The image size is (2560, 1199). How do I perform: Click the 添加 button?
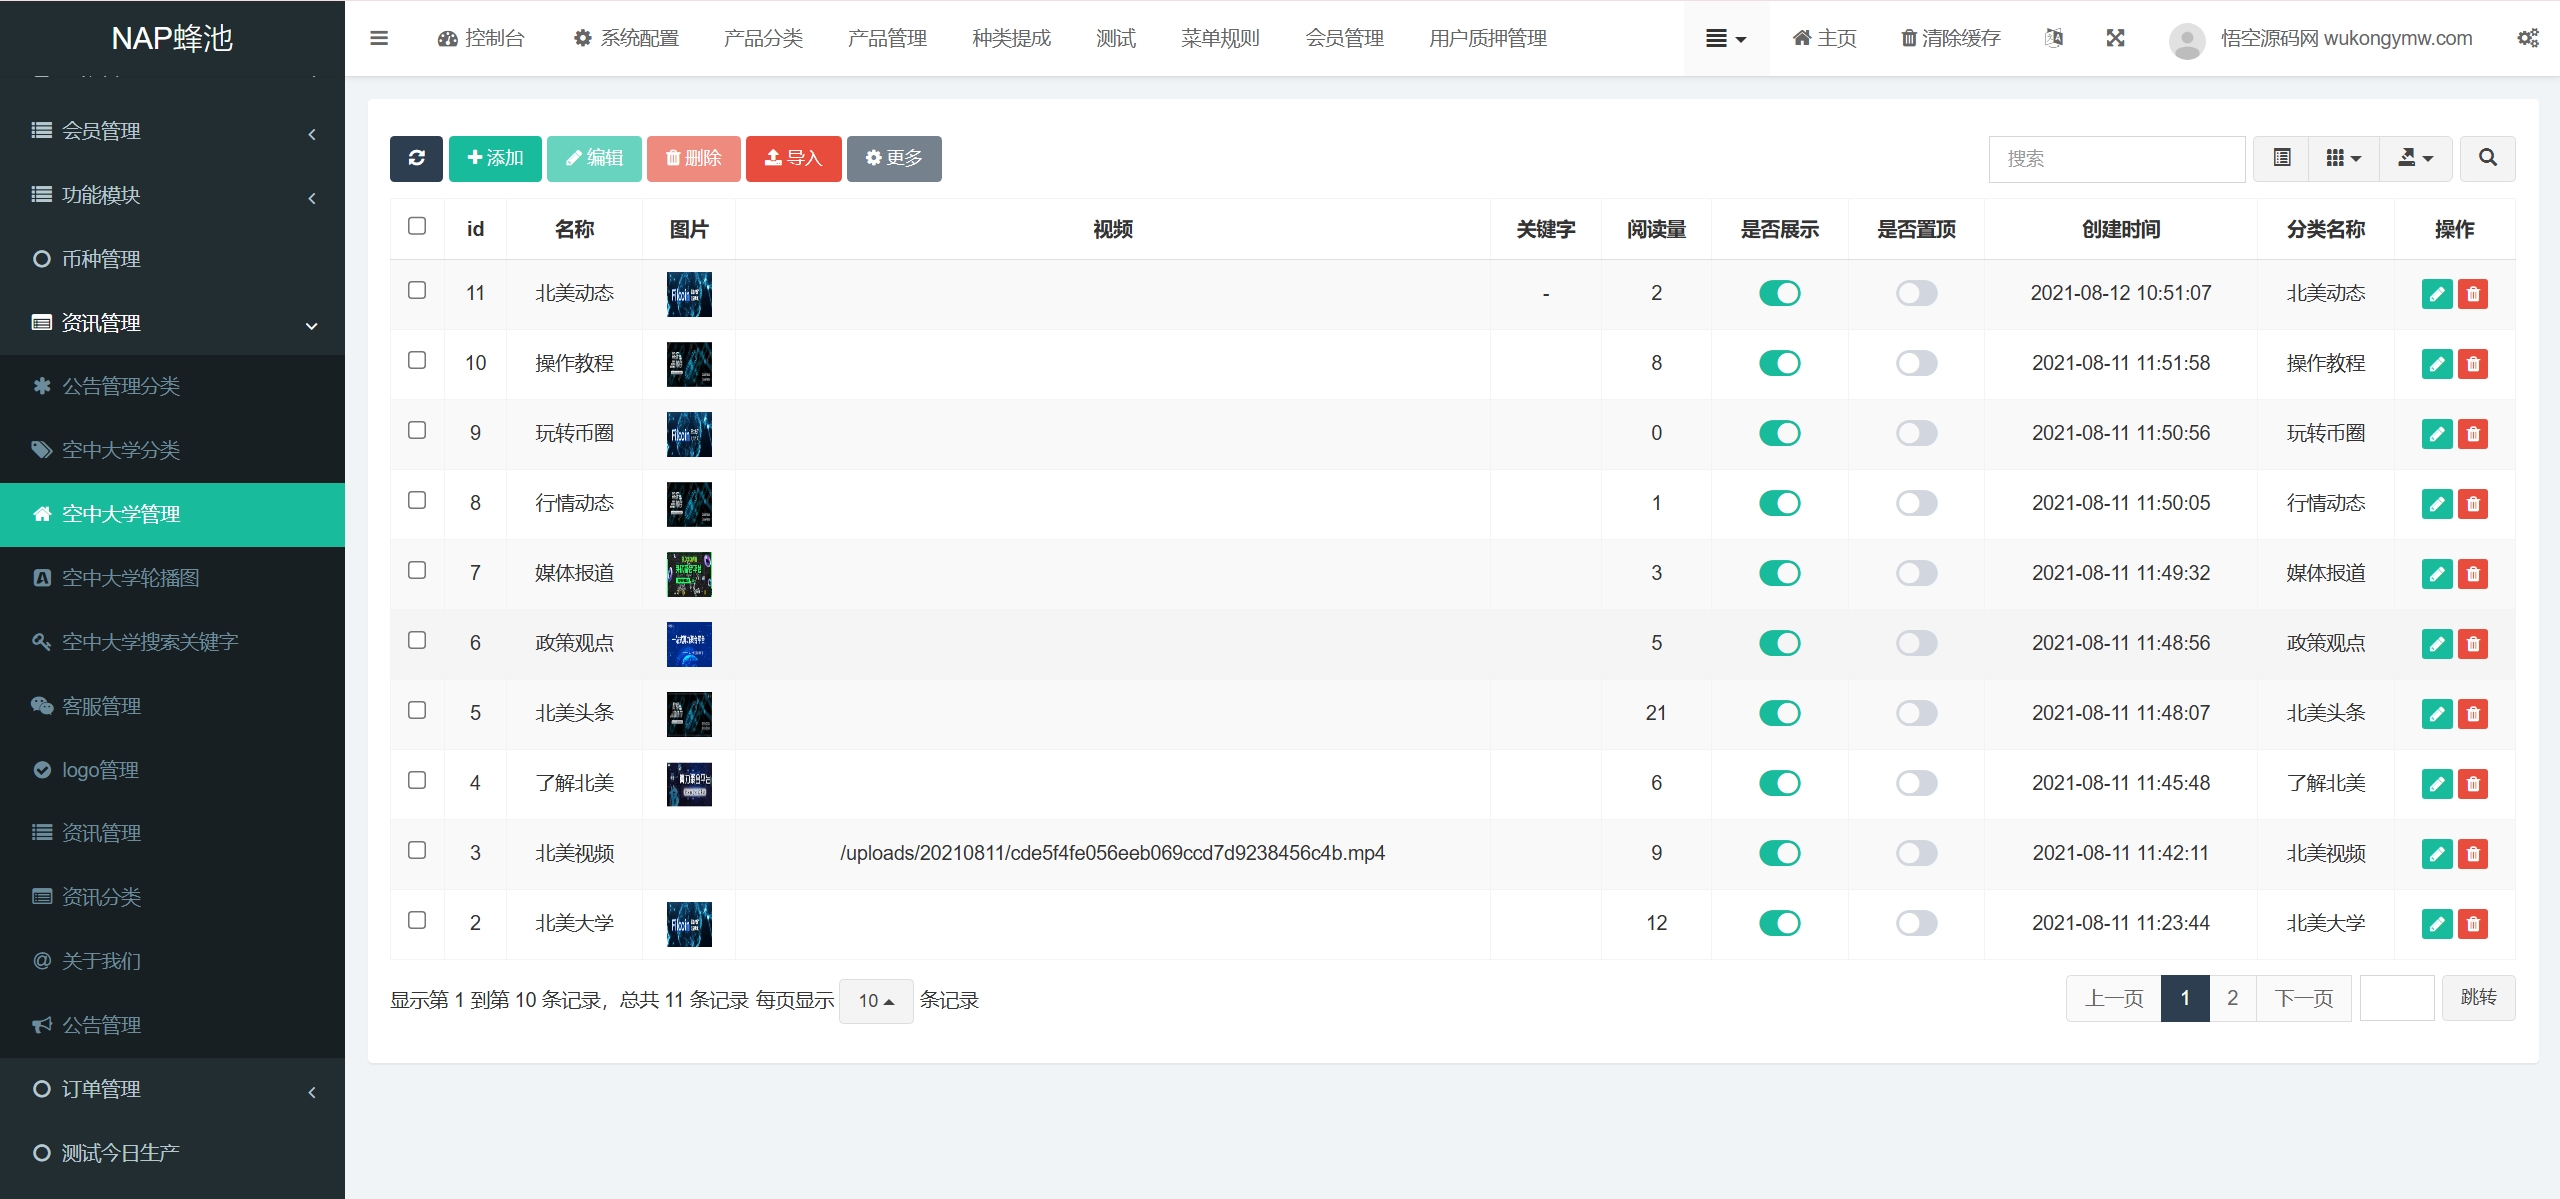495,158
